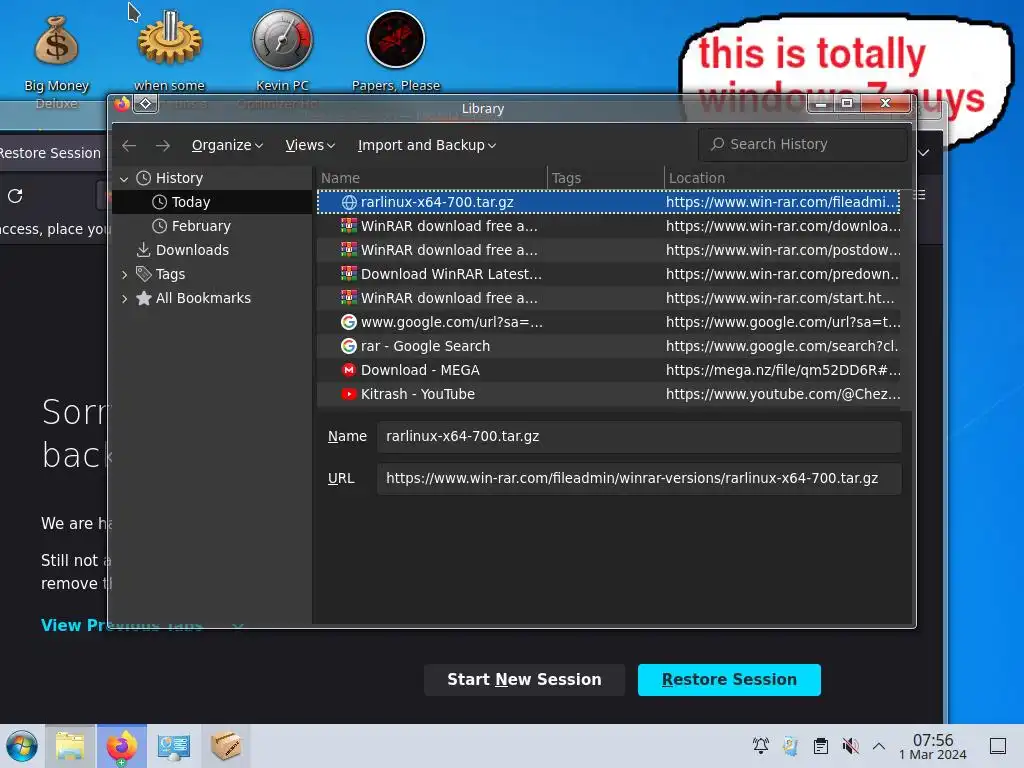Select Download - MEGA history entry

[x=609, y=370]
